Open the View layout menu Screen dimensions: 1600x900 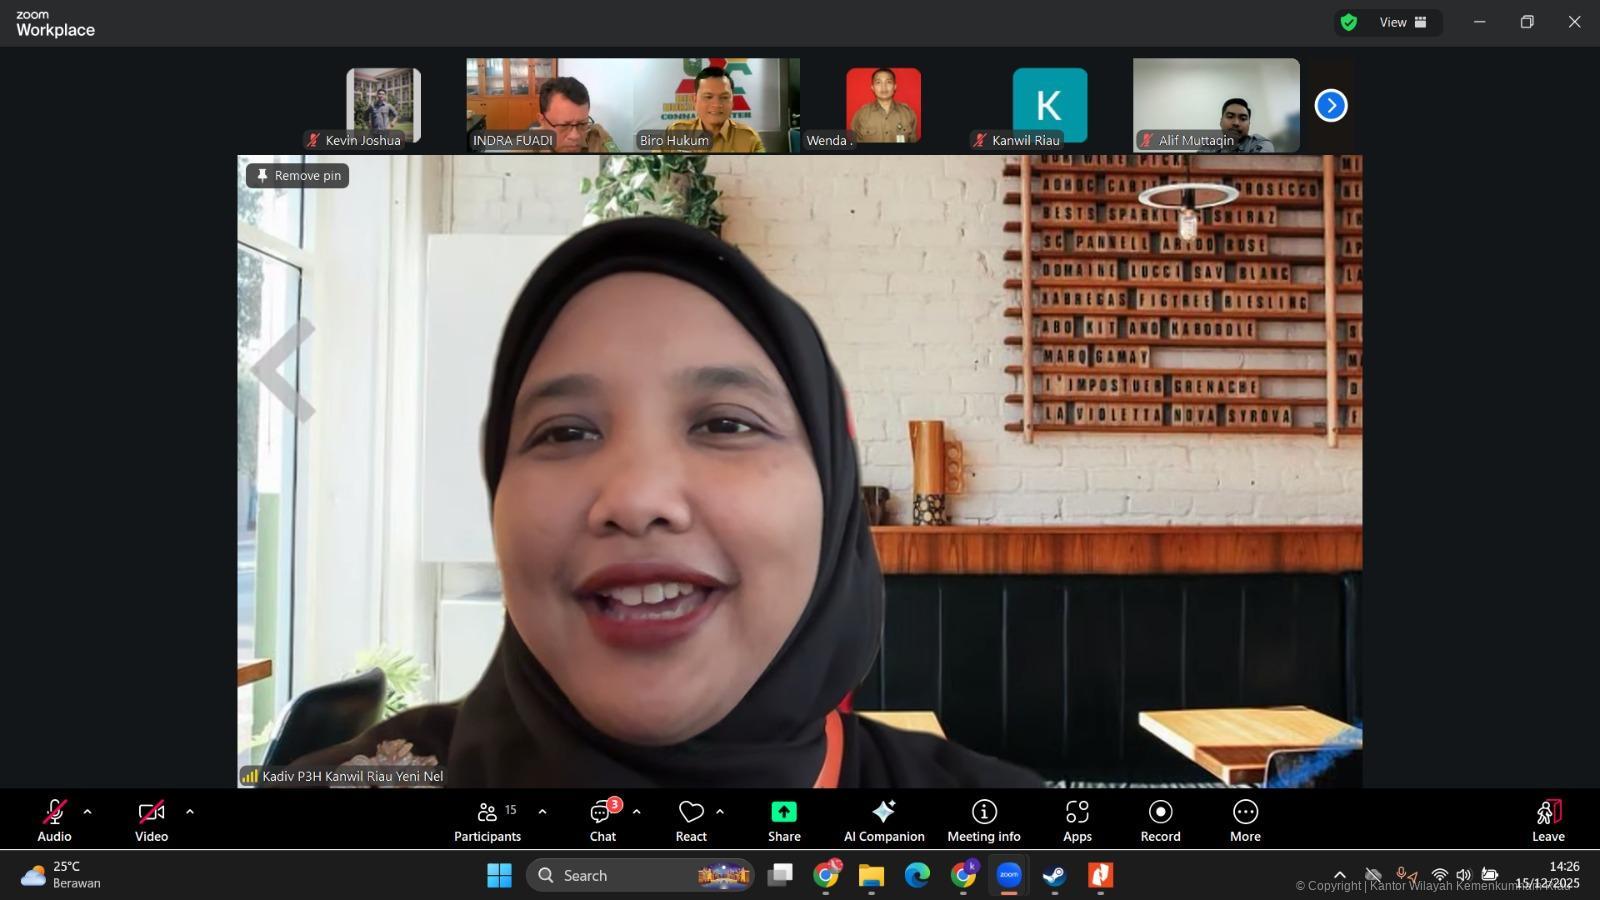click(1402, 22)
